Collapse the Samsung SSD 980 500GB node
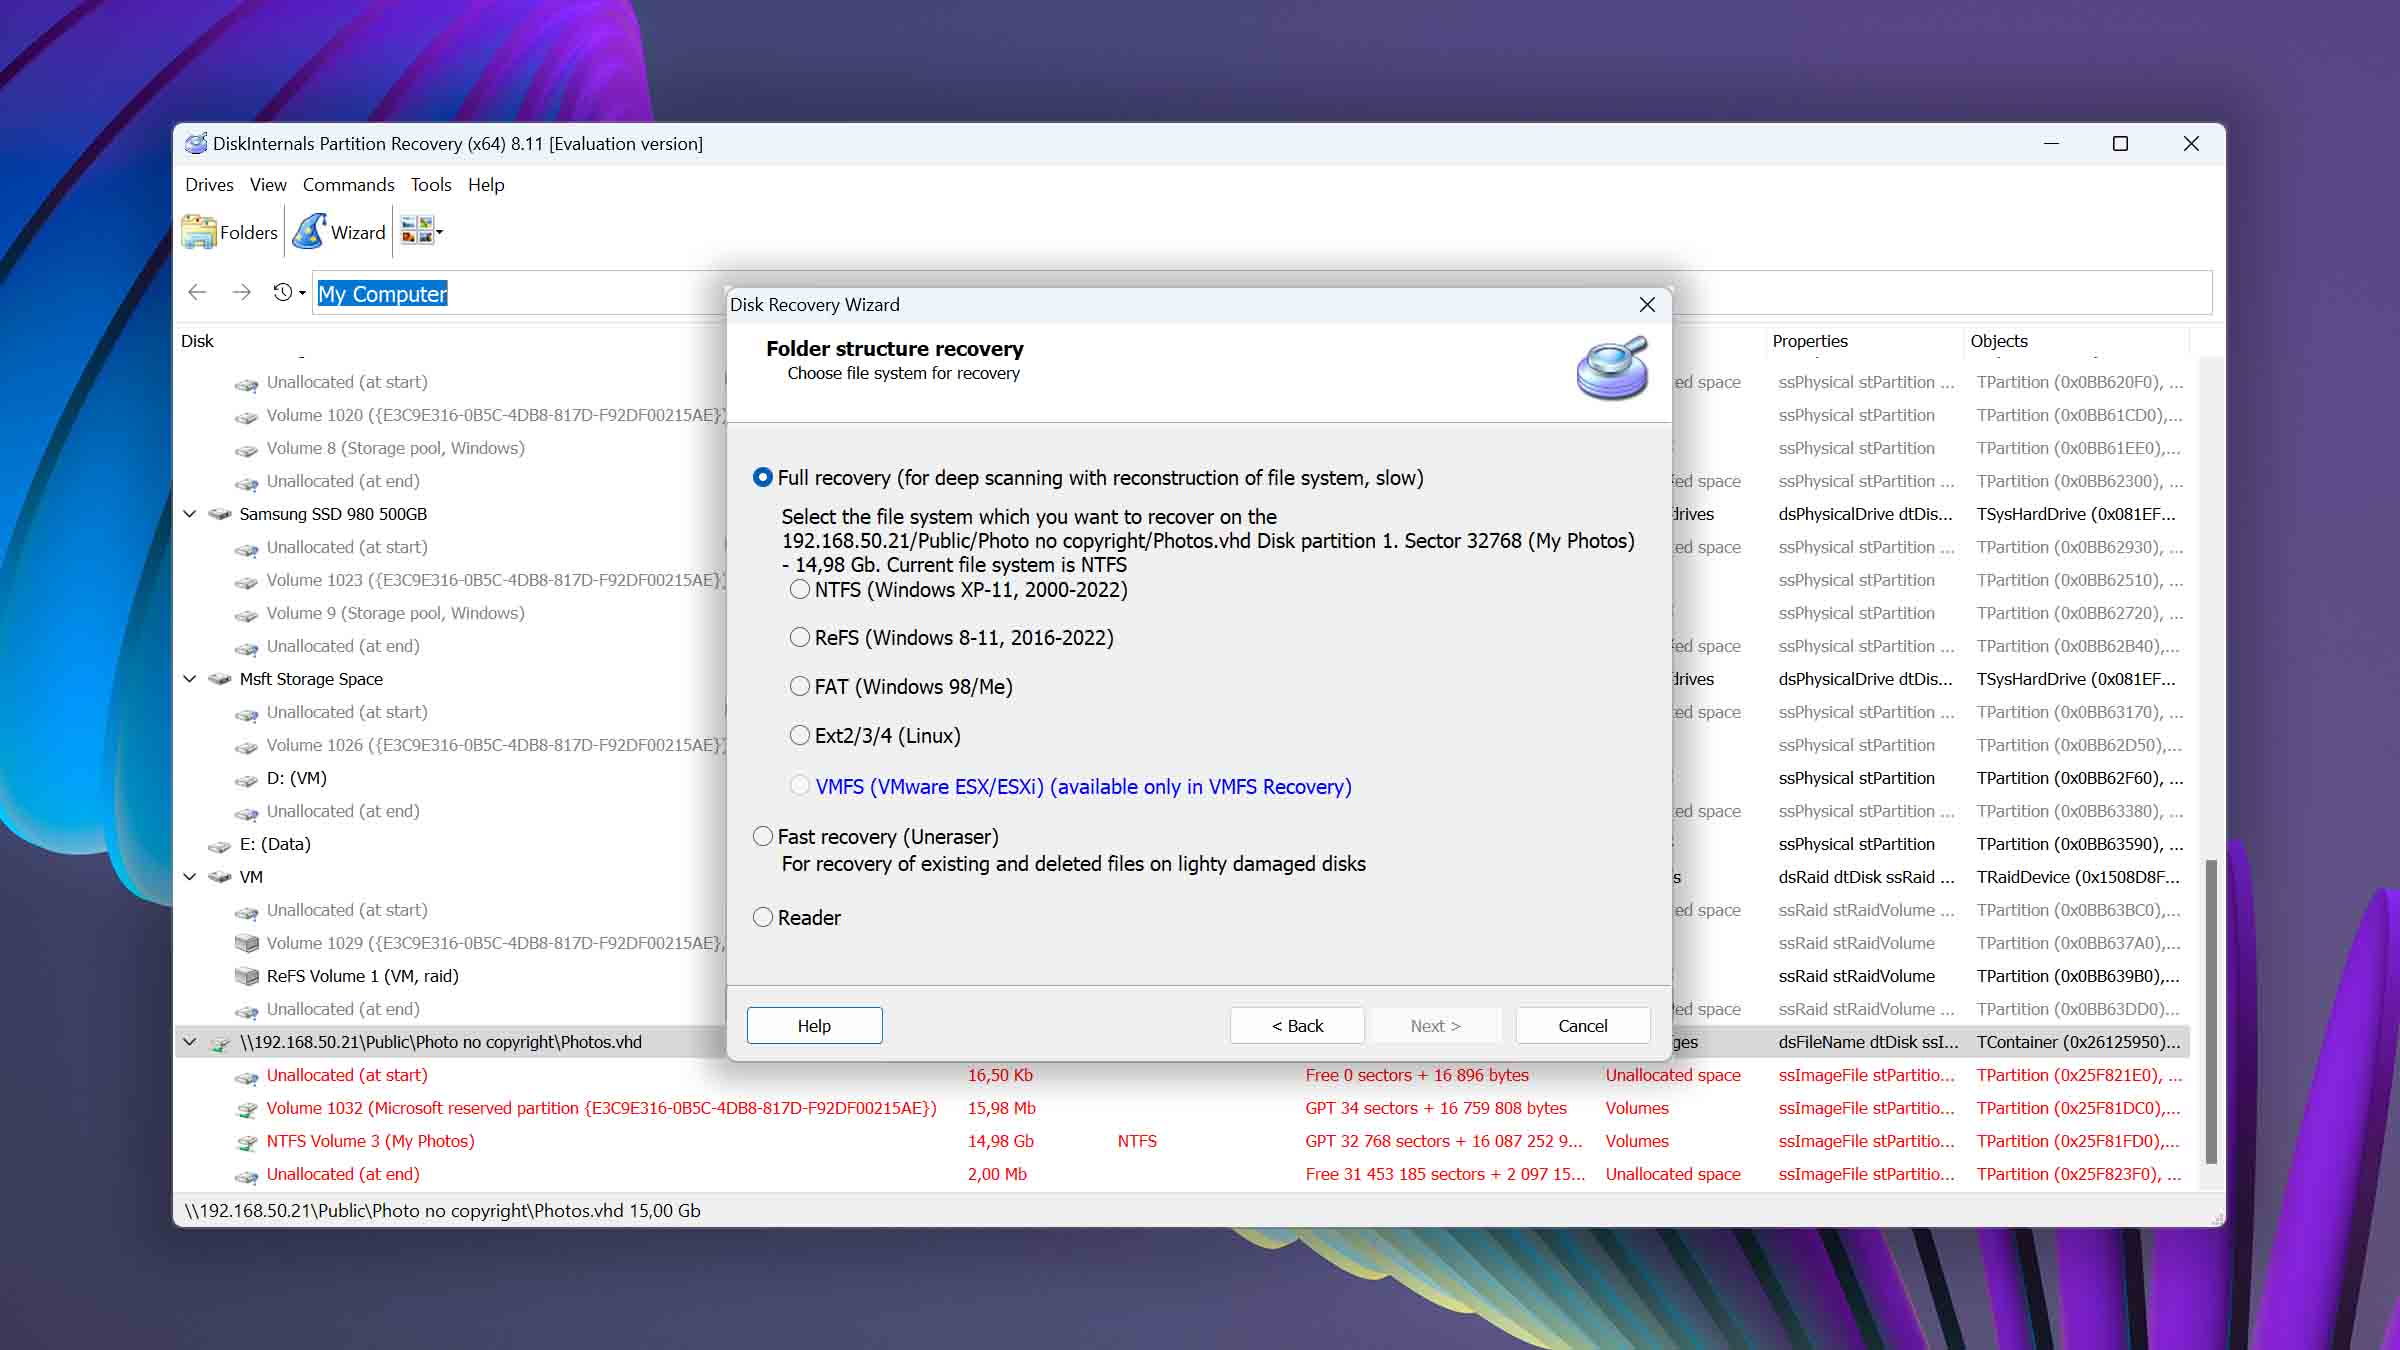 tap(189, 514)
